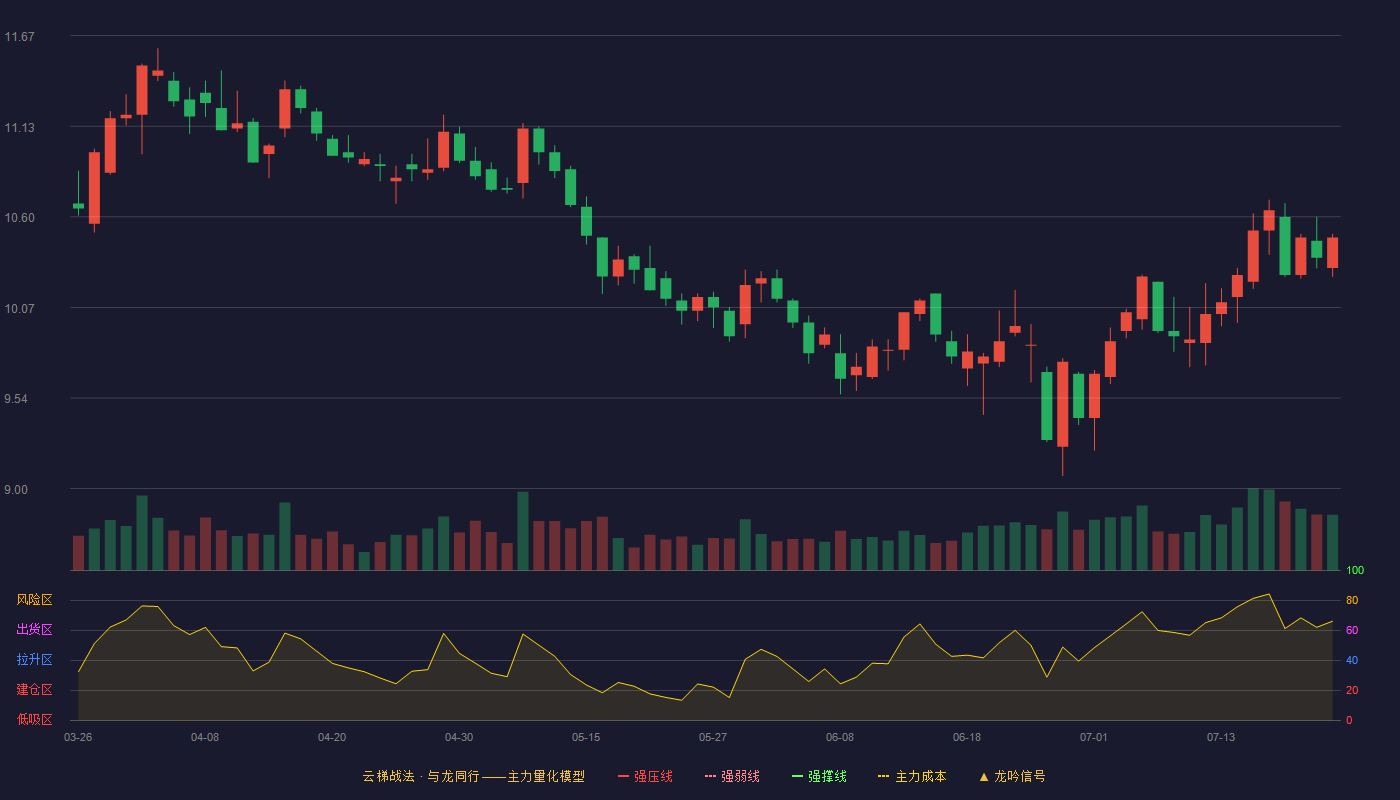The height and width of the screenshot is (800, 1400).
Task: Click the 05-15 date axis label
Action: click(x=586, y=737)
